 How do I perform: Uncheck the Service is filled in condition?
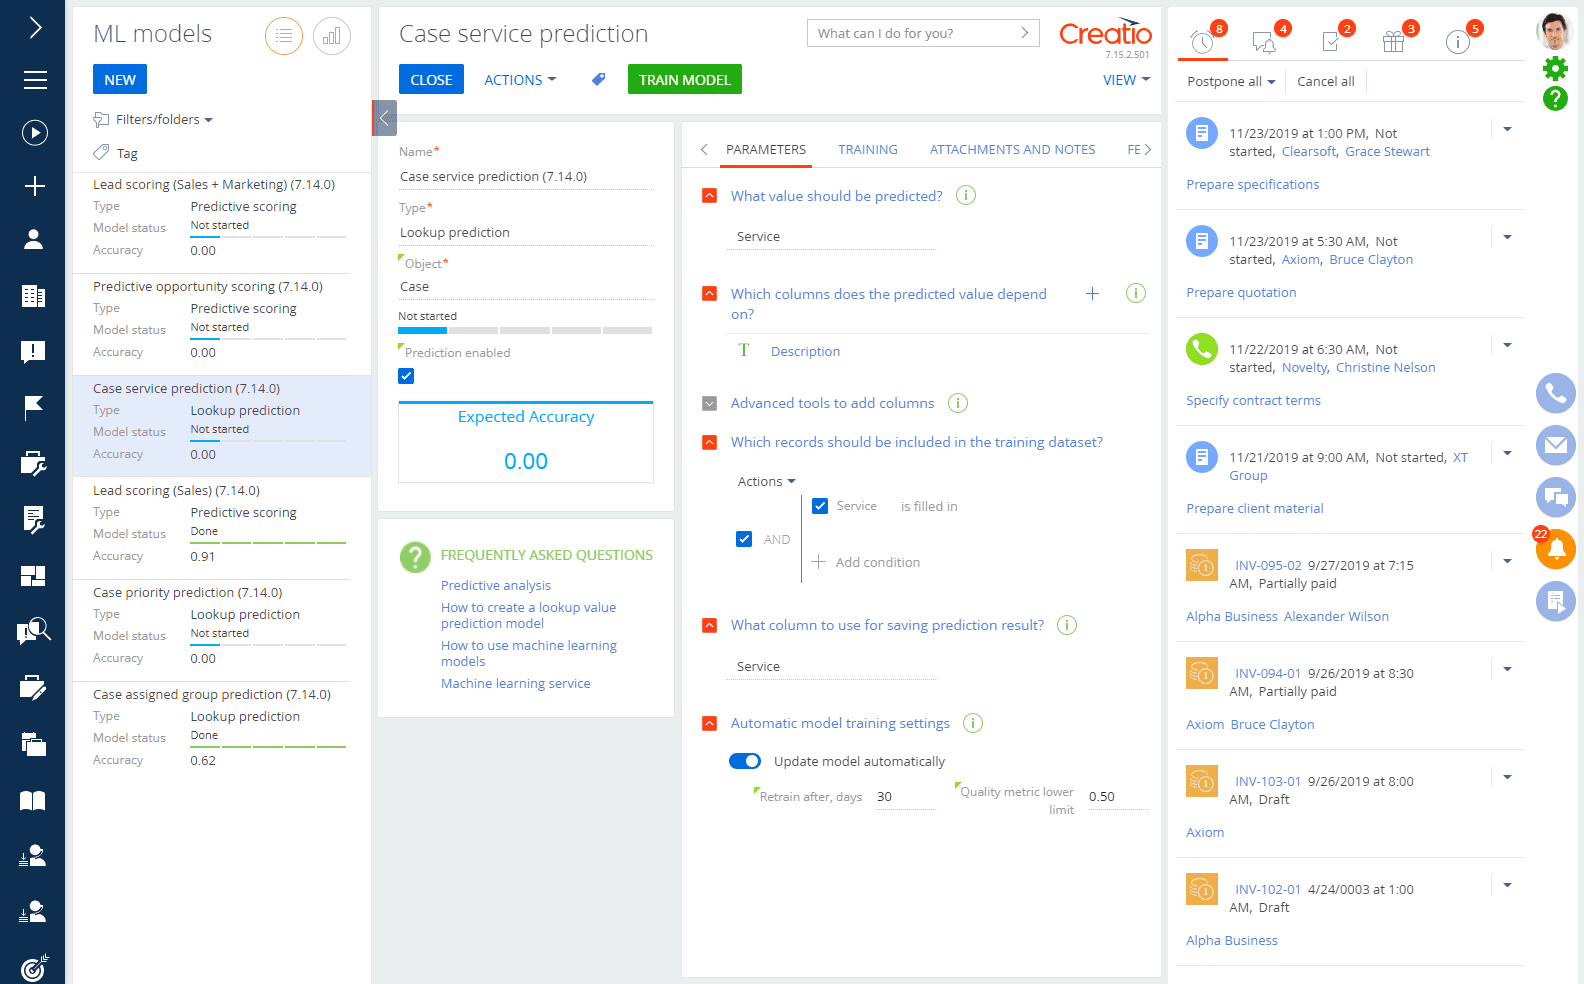click(820, 506)
